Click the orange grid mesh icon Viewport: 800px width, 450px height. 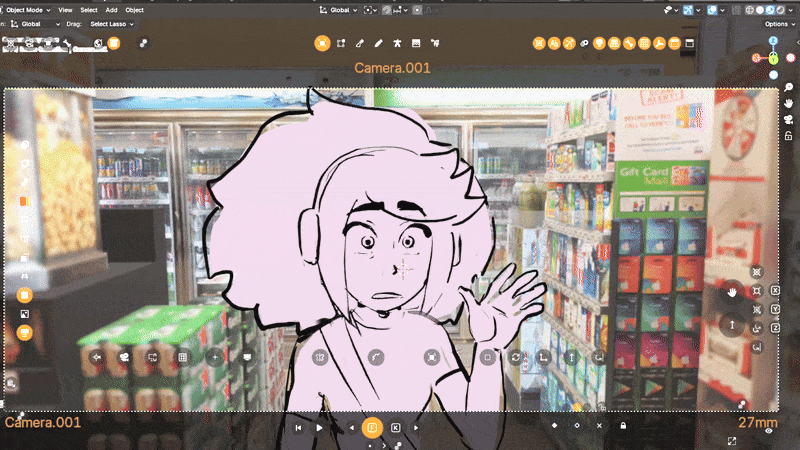click(x=644, y=43)
